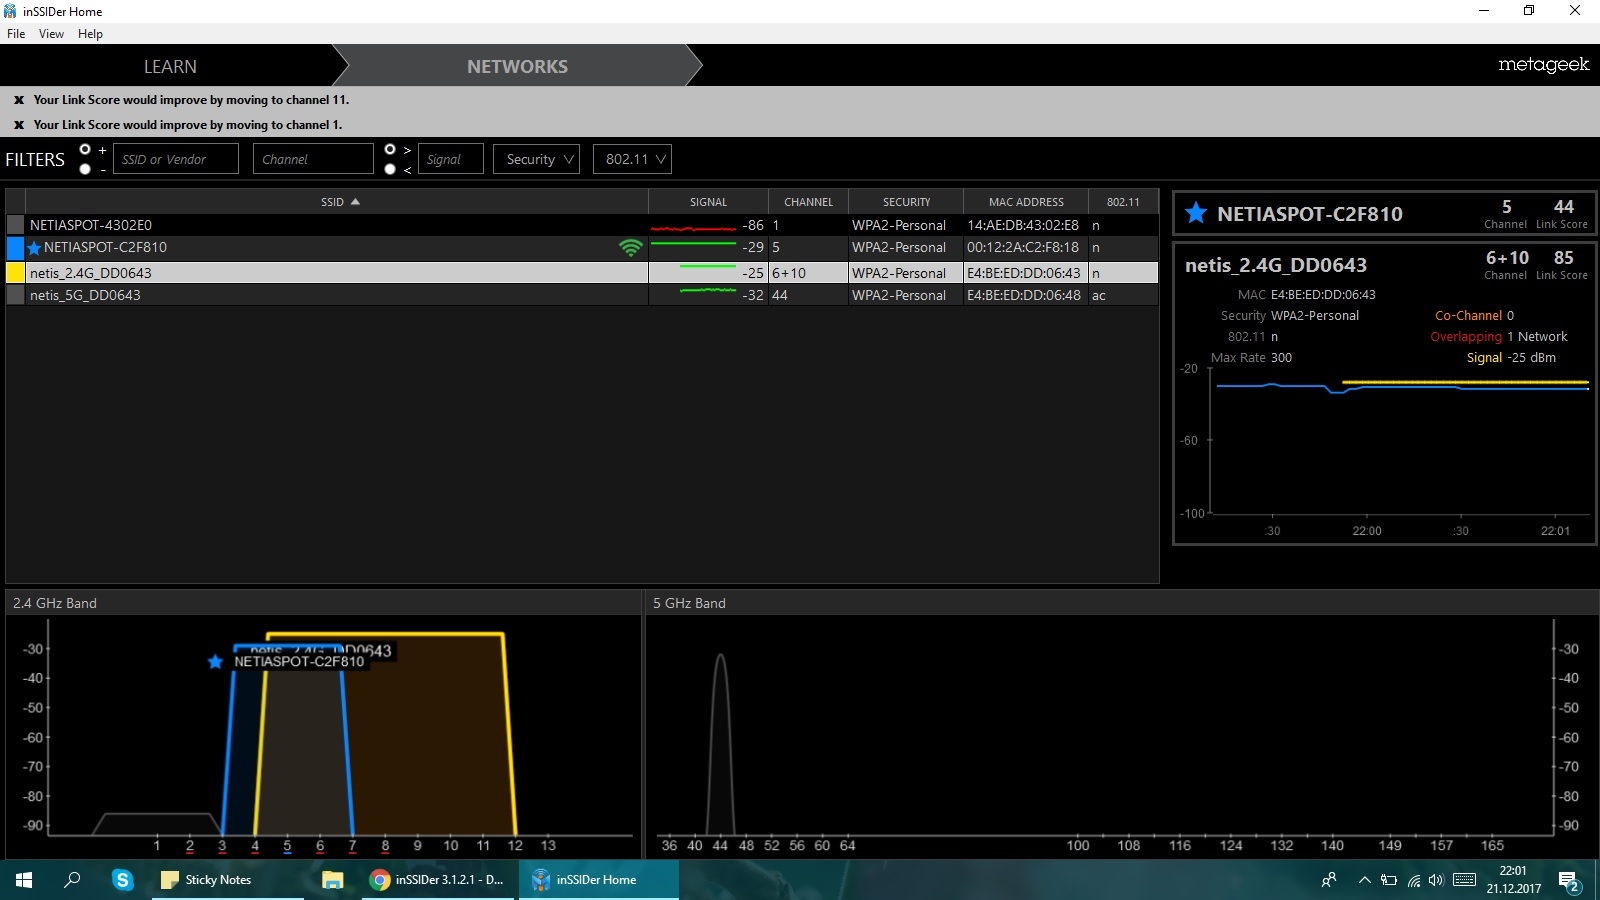Open Windows search from taskbar
Screen dimensions: 1600x900
pyautogui.click(x=72, y=880)
